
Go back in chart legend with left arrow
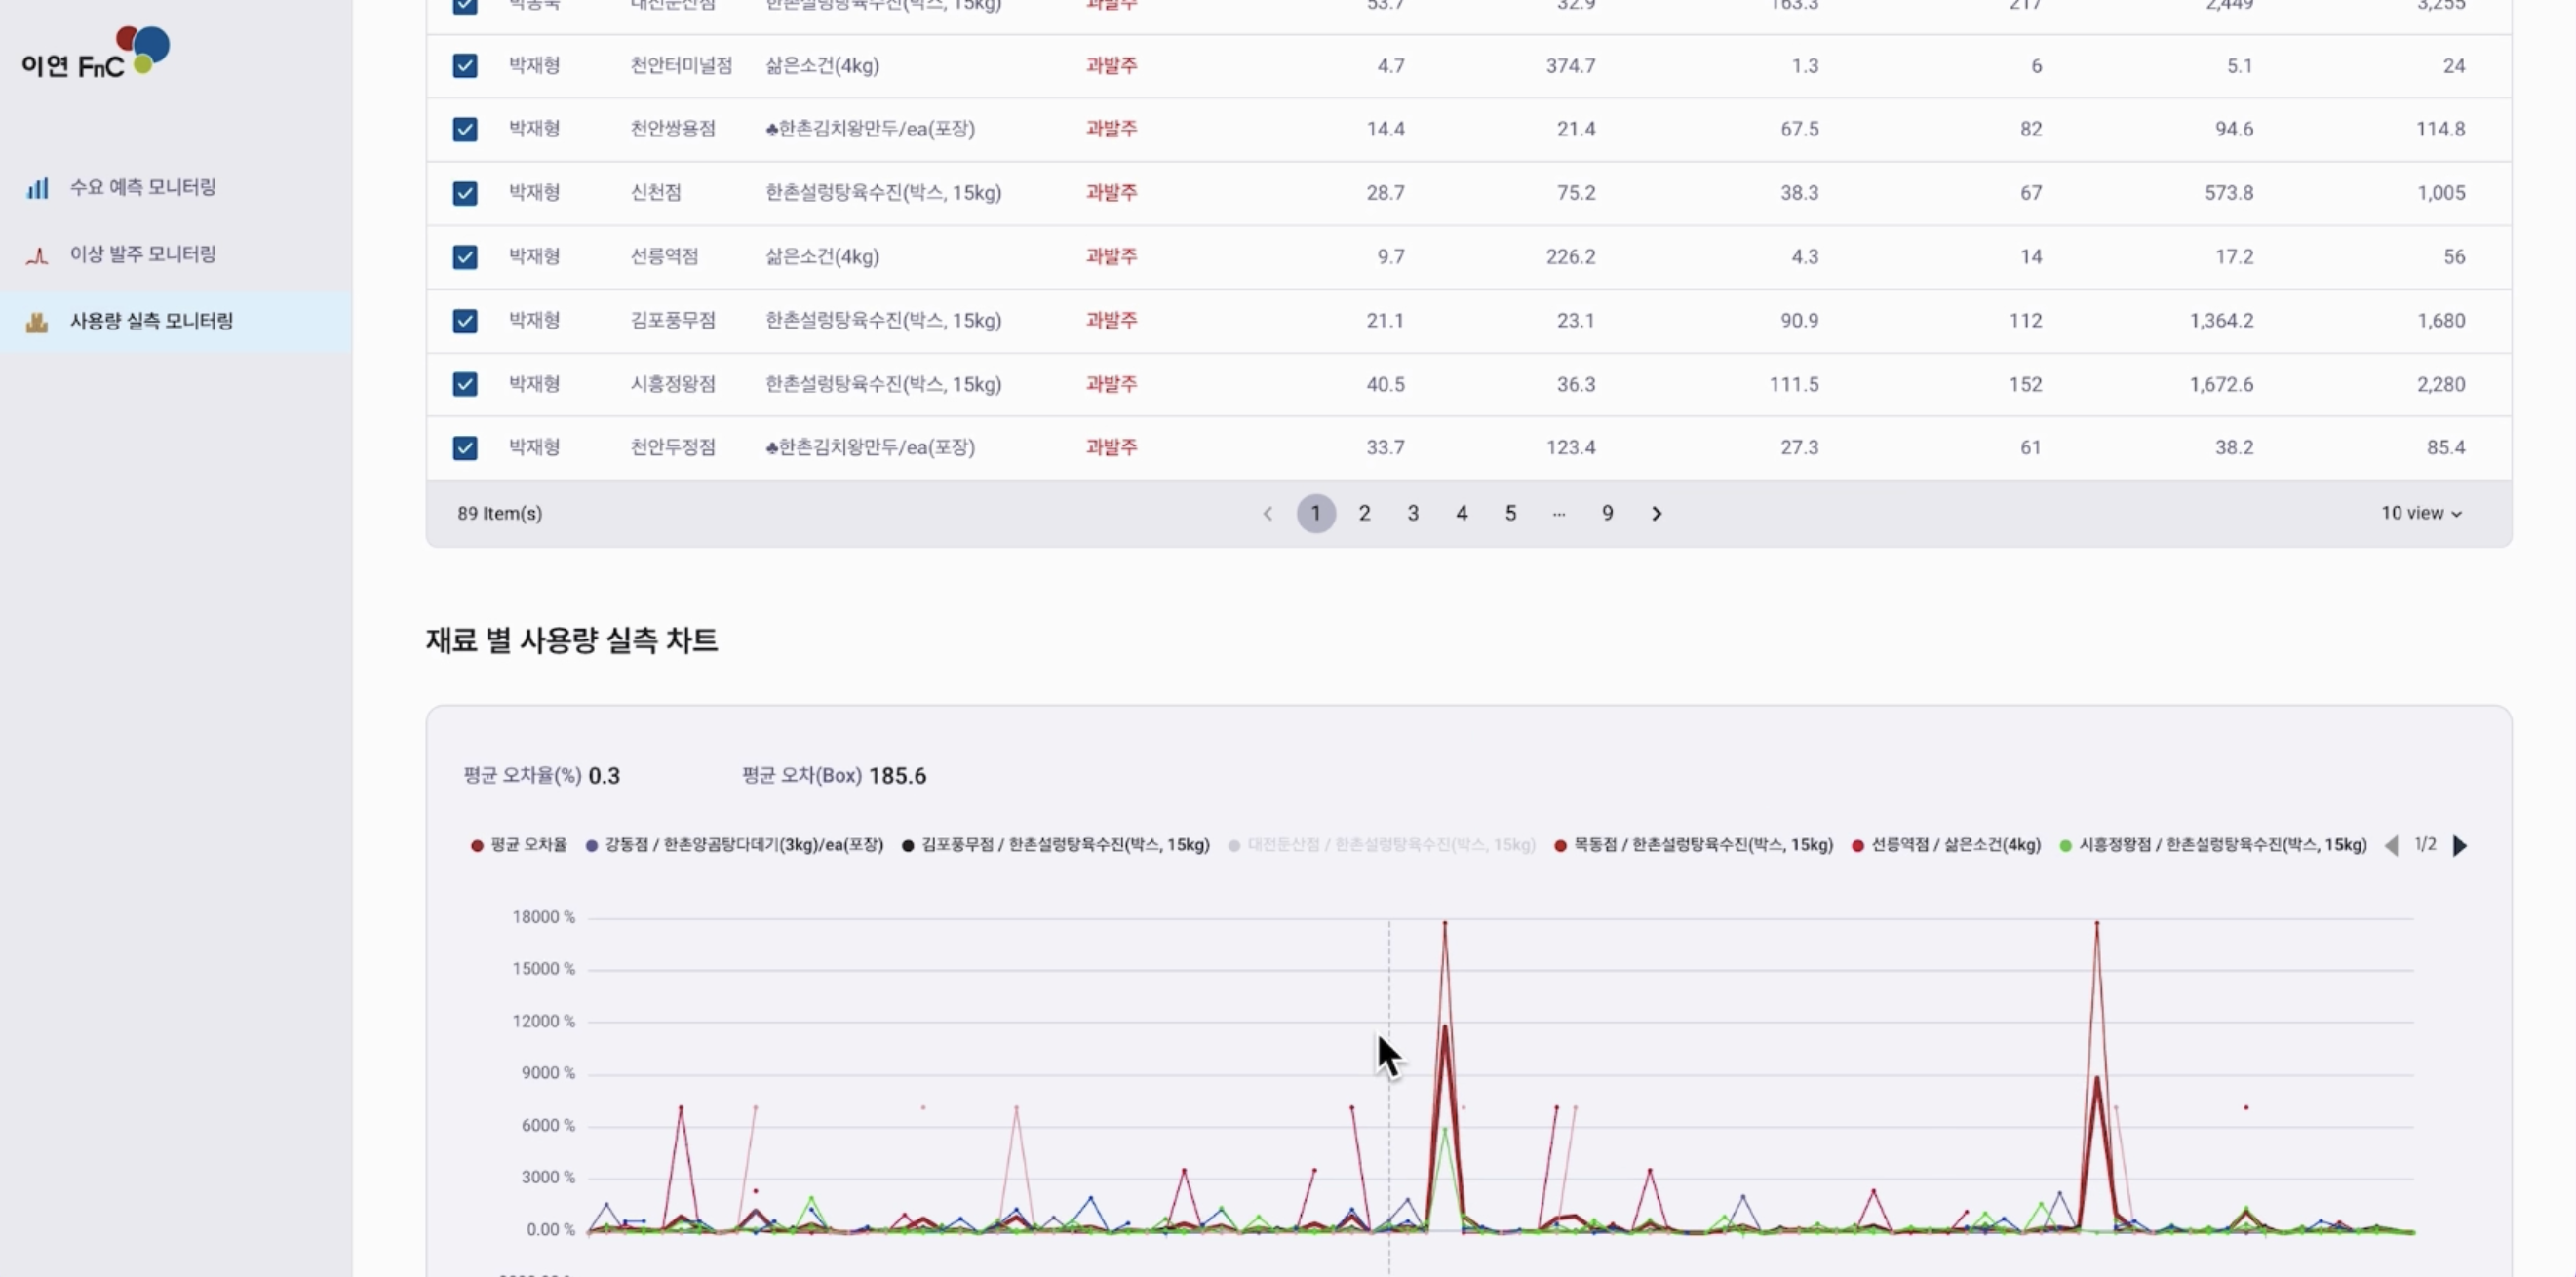(x=2391, y=846)
